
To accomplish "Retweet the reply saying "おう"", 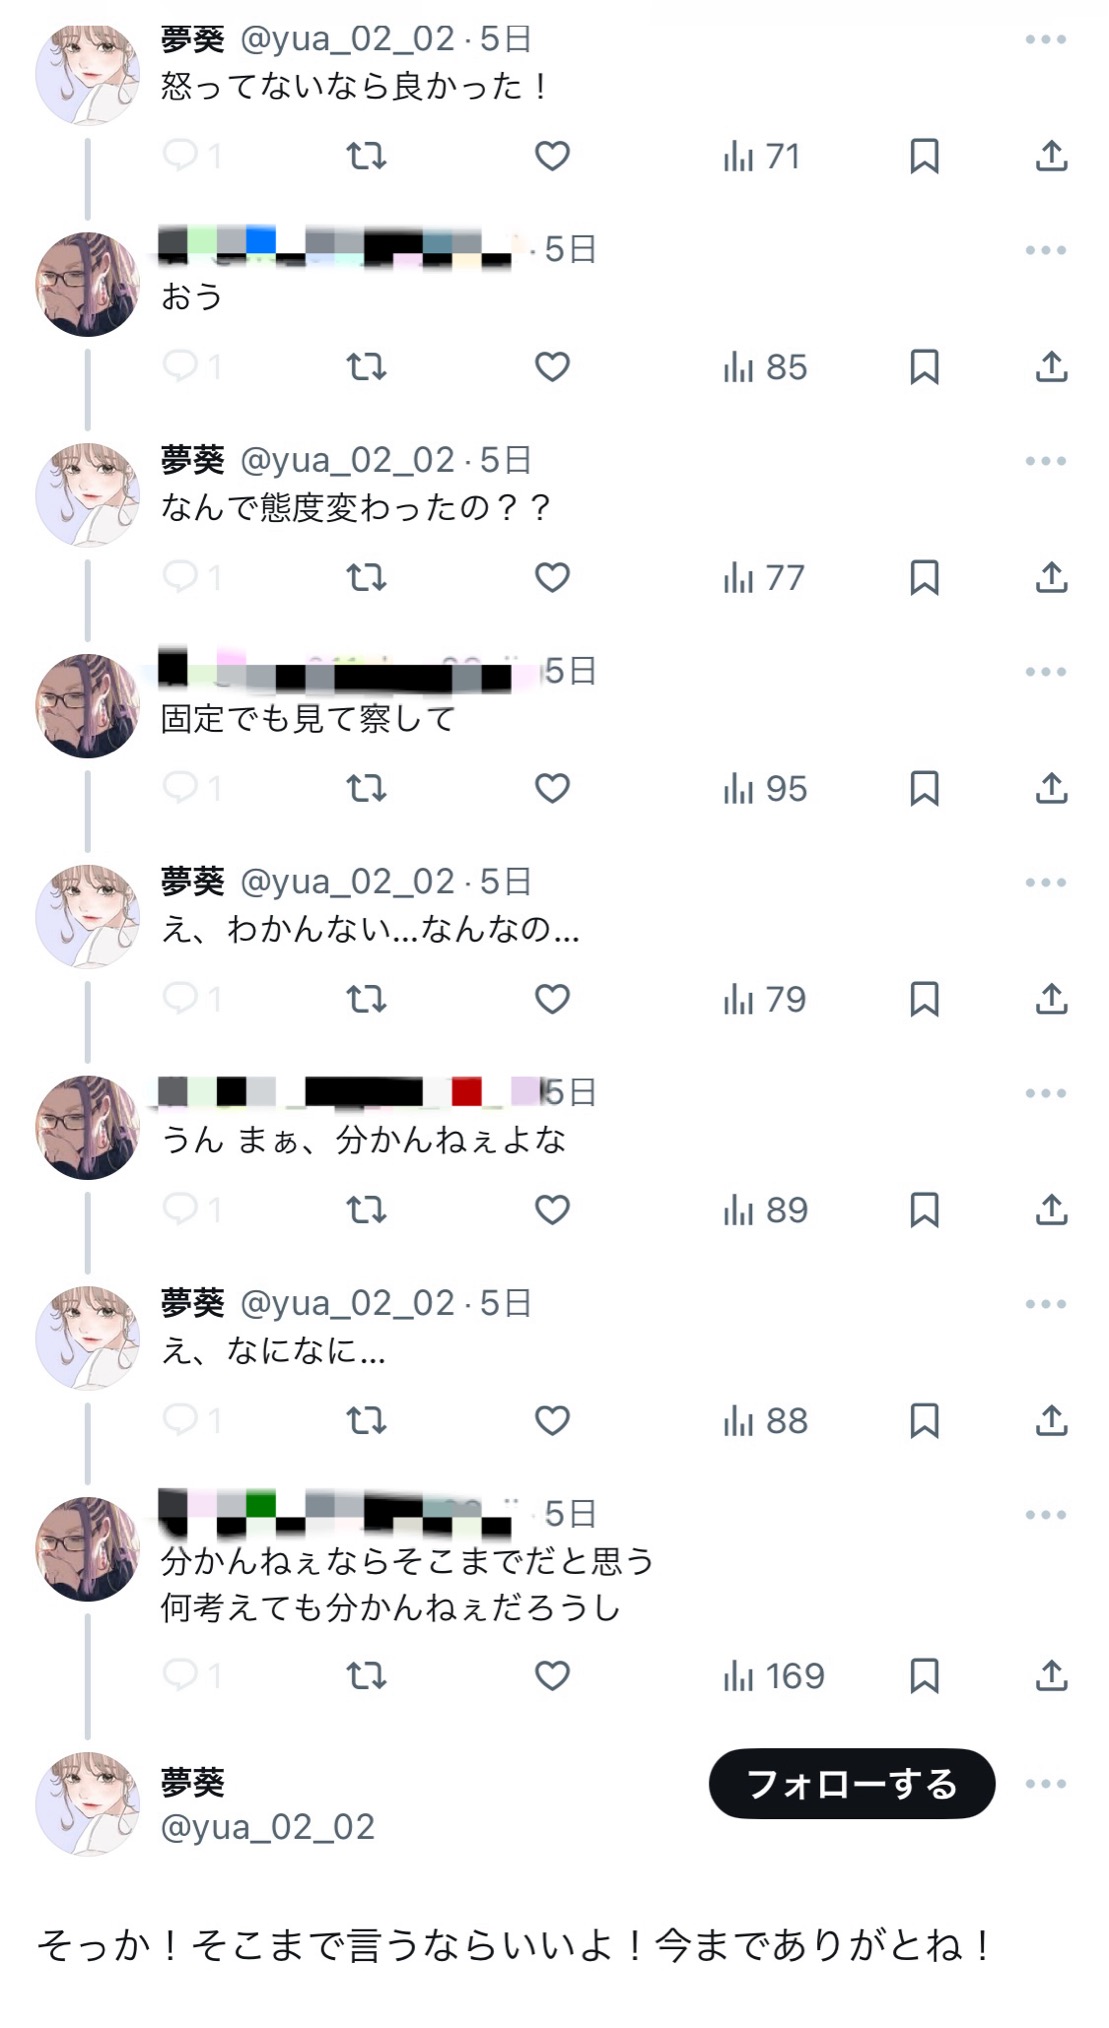I will coord(366,367).
